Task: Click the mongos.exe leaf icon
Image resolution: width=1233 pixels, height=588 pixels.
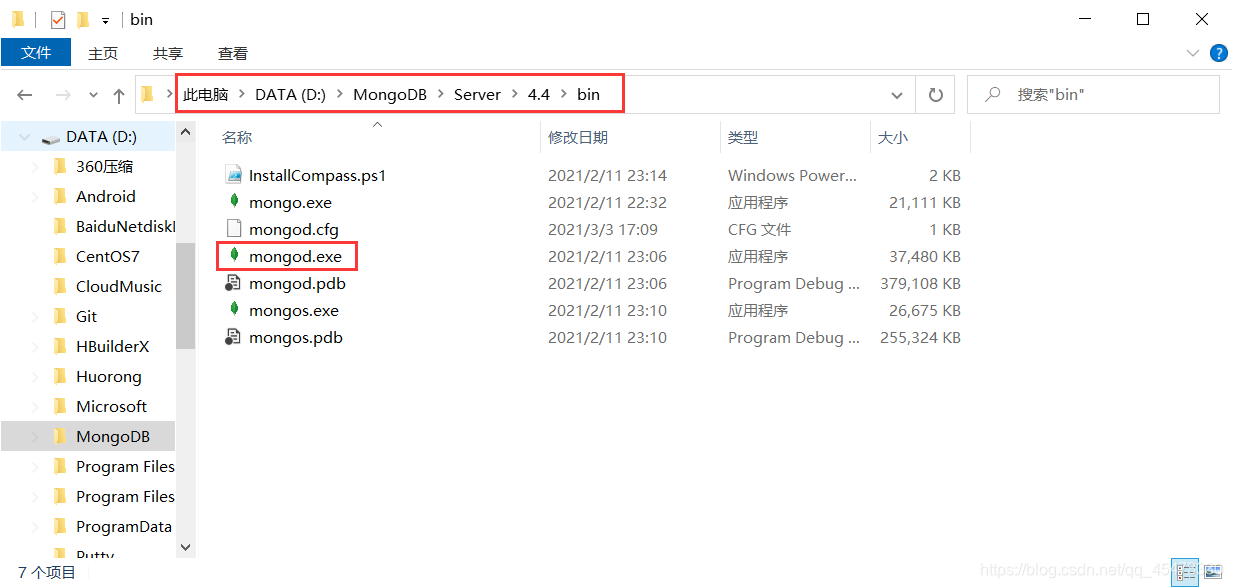Action: tap(234, 309)
